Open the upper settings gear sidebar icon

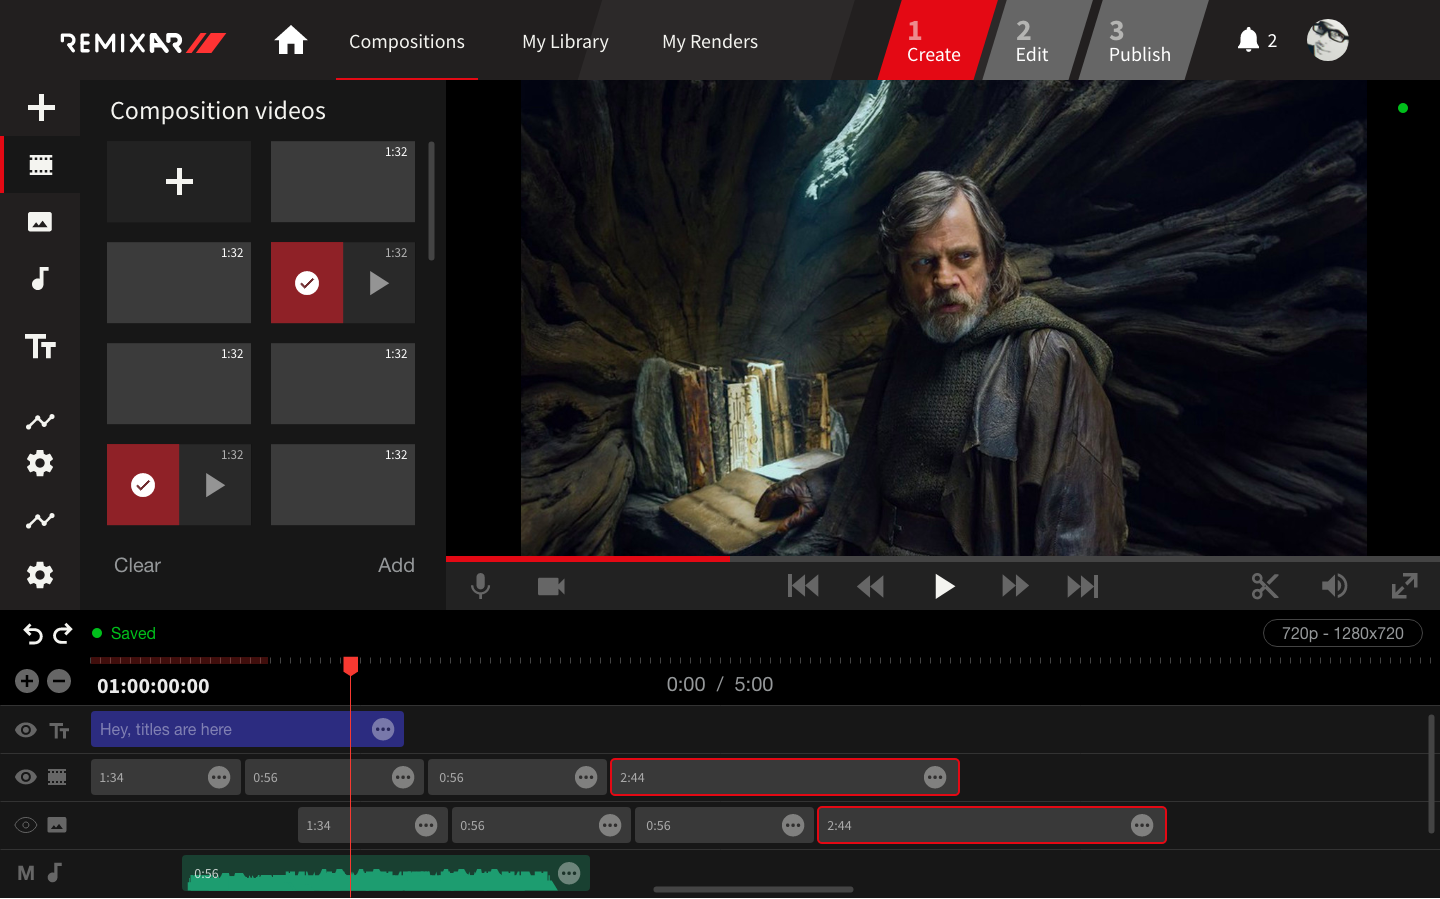40,463
